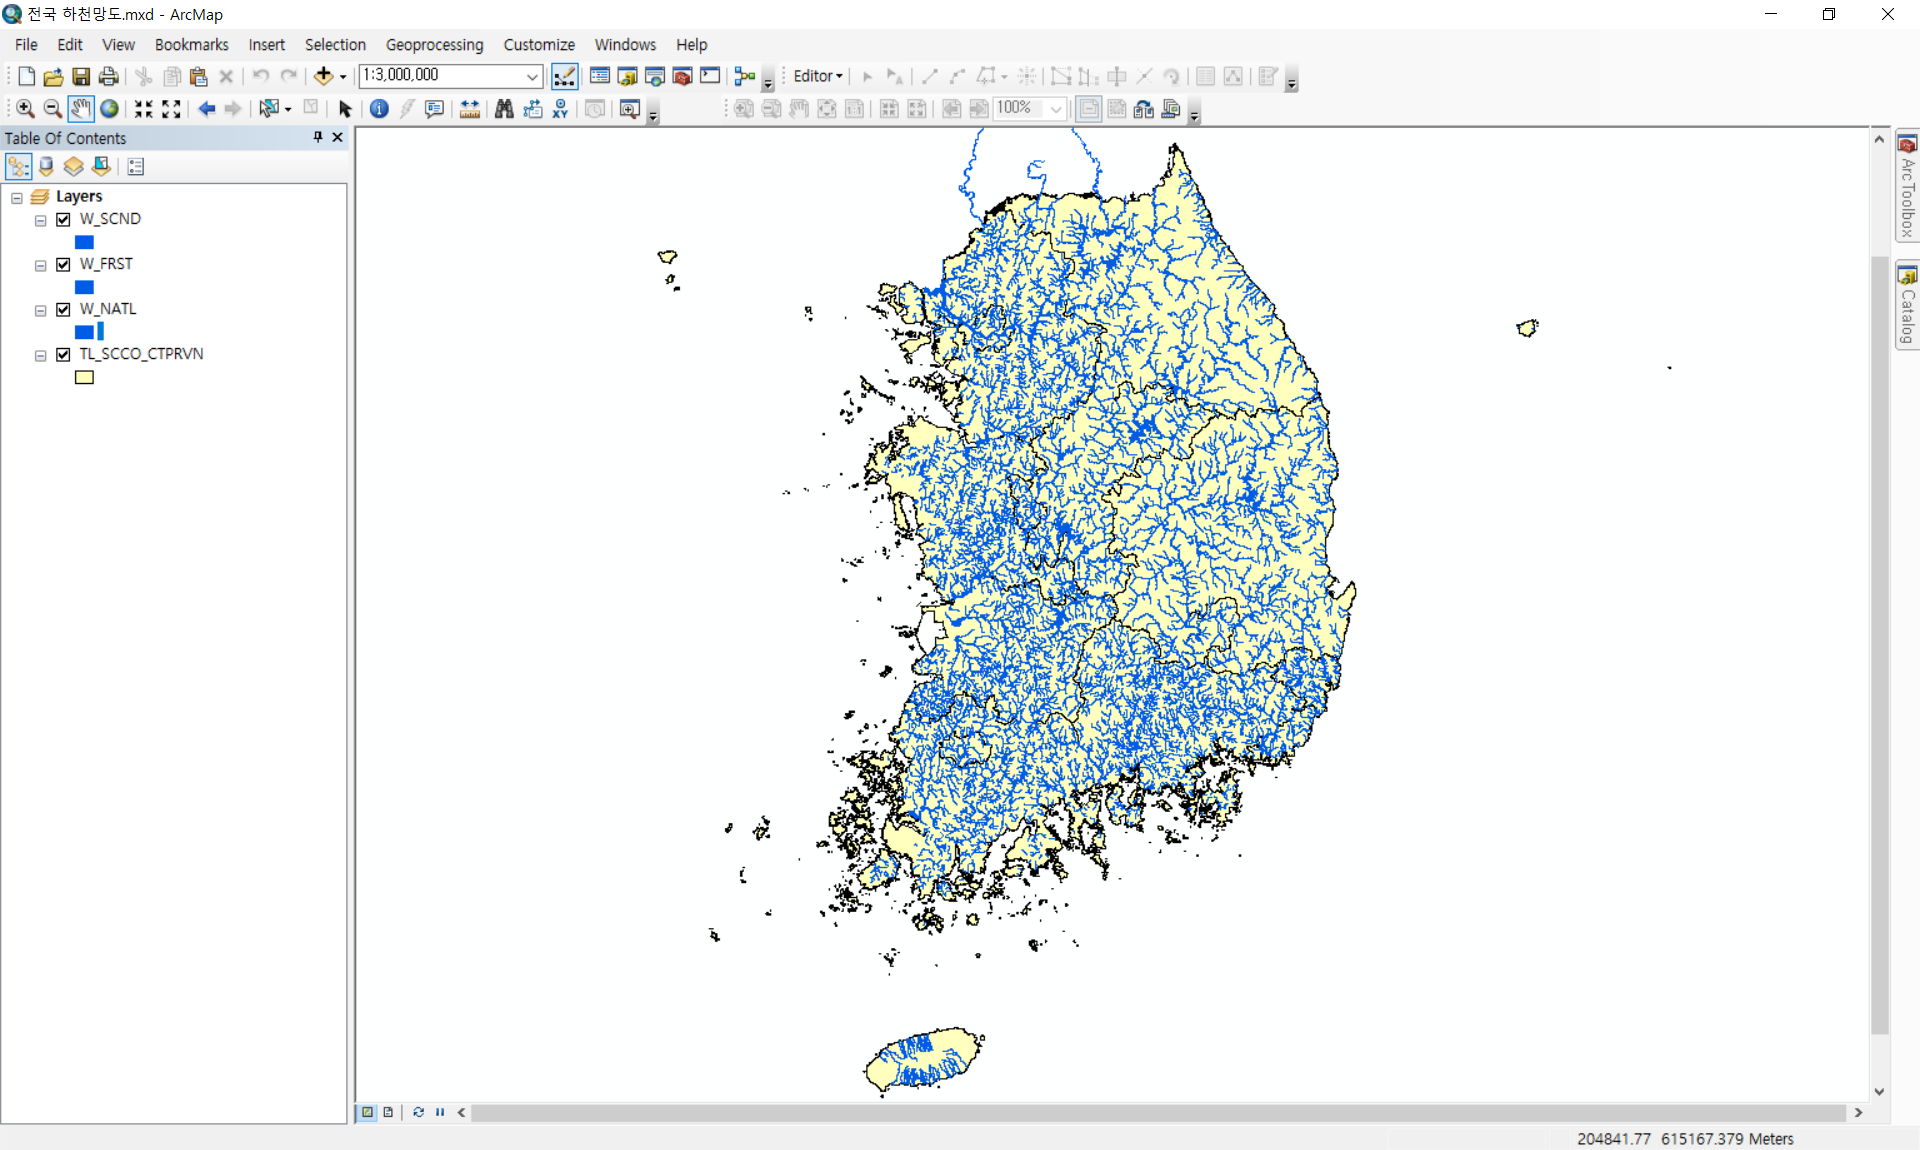This screenshot has height=1150, width=1920.
Task: Click the TL_SCCO_CTPRVN yellow symbol swatch
Action: pos(84,377)
